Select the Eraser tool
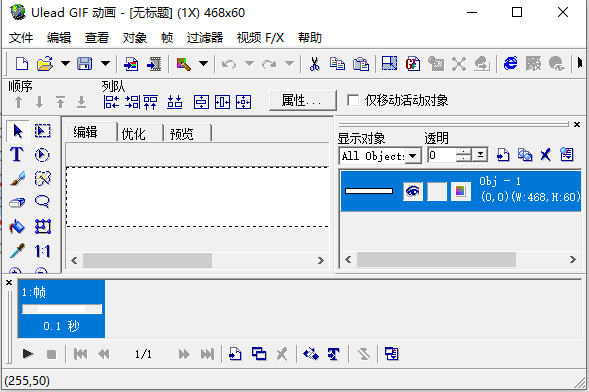The width and height of the screenshot is (589, 392). click(x=17, y=202)
